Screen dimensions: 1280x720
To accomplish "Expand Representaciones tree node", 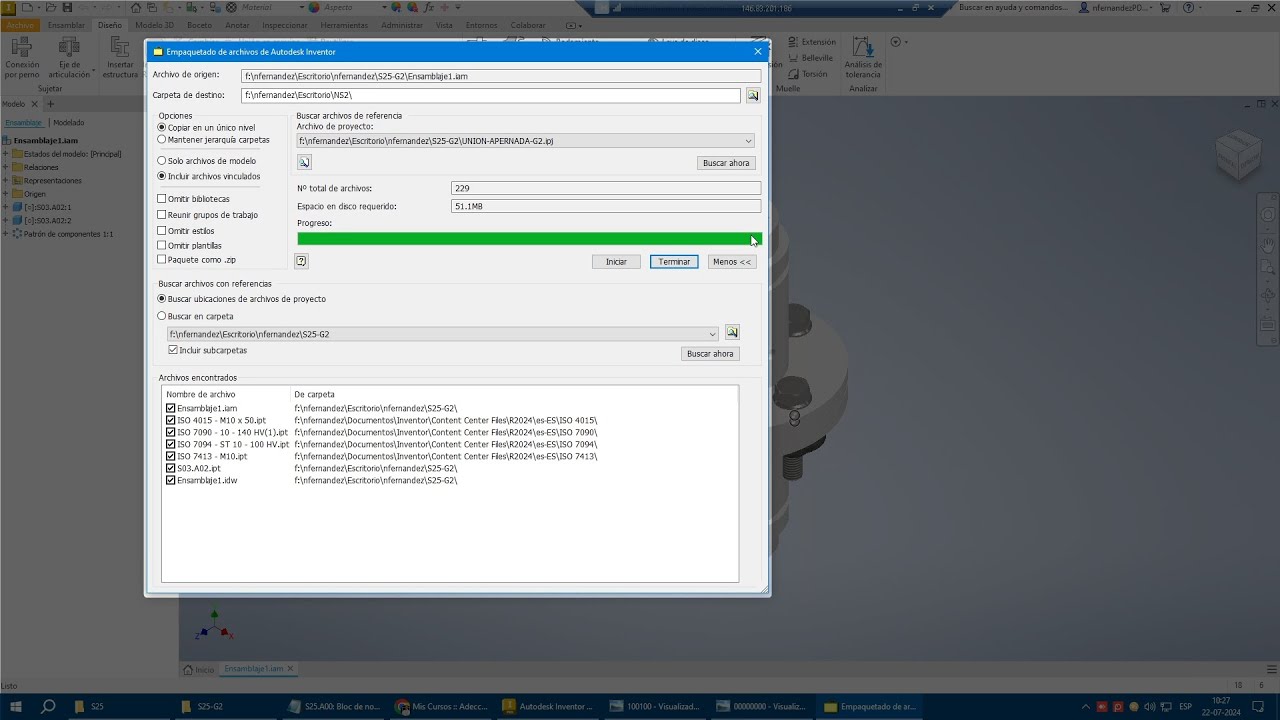I will [x=6, y=181].
